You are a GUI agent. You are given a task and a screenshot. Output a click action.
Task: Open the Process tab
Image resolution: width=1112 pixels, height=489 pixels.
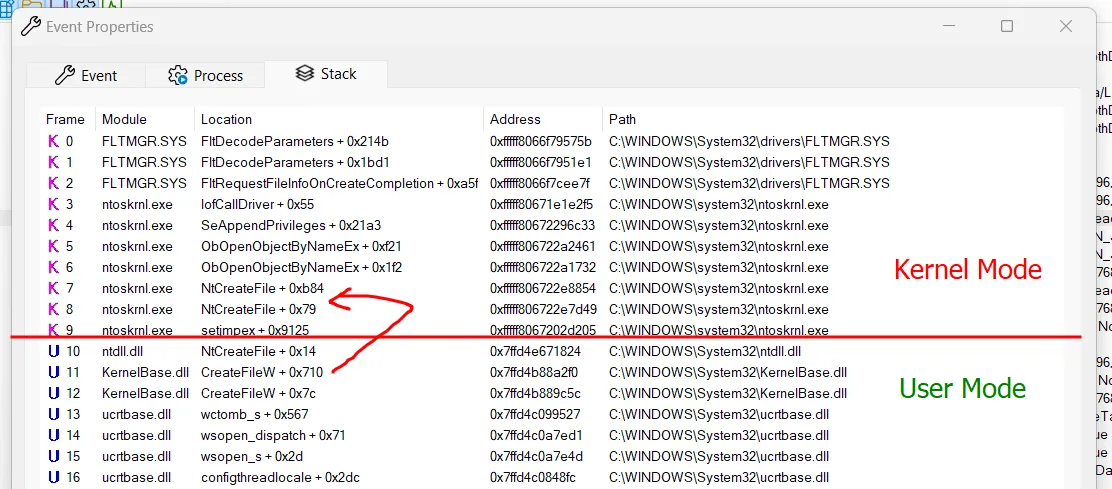coord(206,75)
